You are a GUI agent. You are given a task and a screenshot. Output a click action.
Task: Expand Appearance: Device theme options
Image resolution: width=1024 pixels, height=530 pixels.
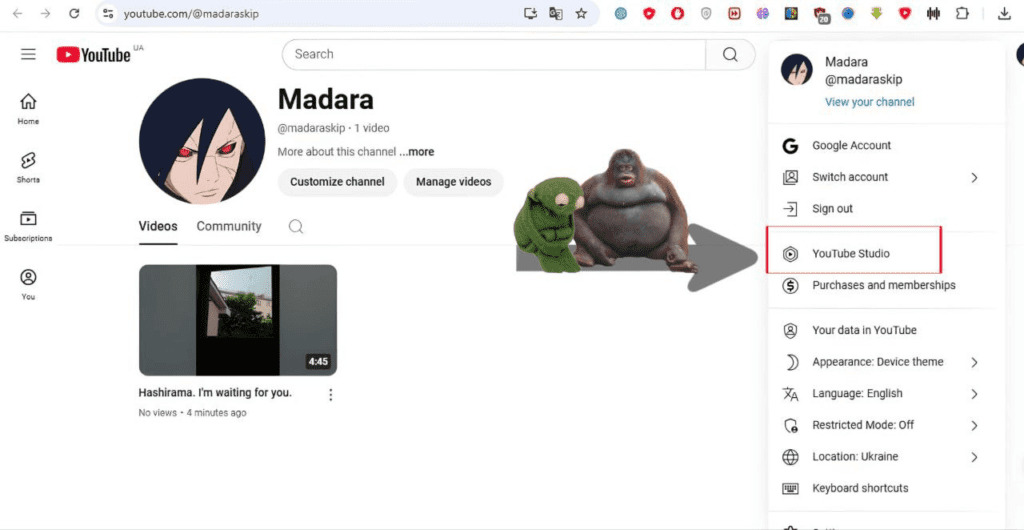[886, 362]
